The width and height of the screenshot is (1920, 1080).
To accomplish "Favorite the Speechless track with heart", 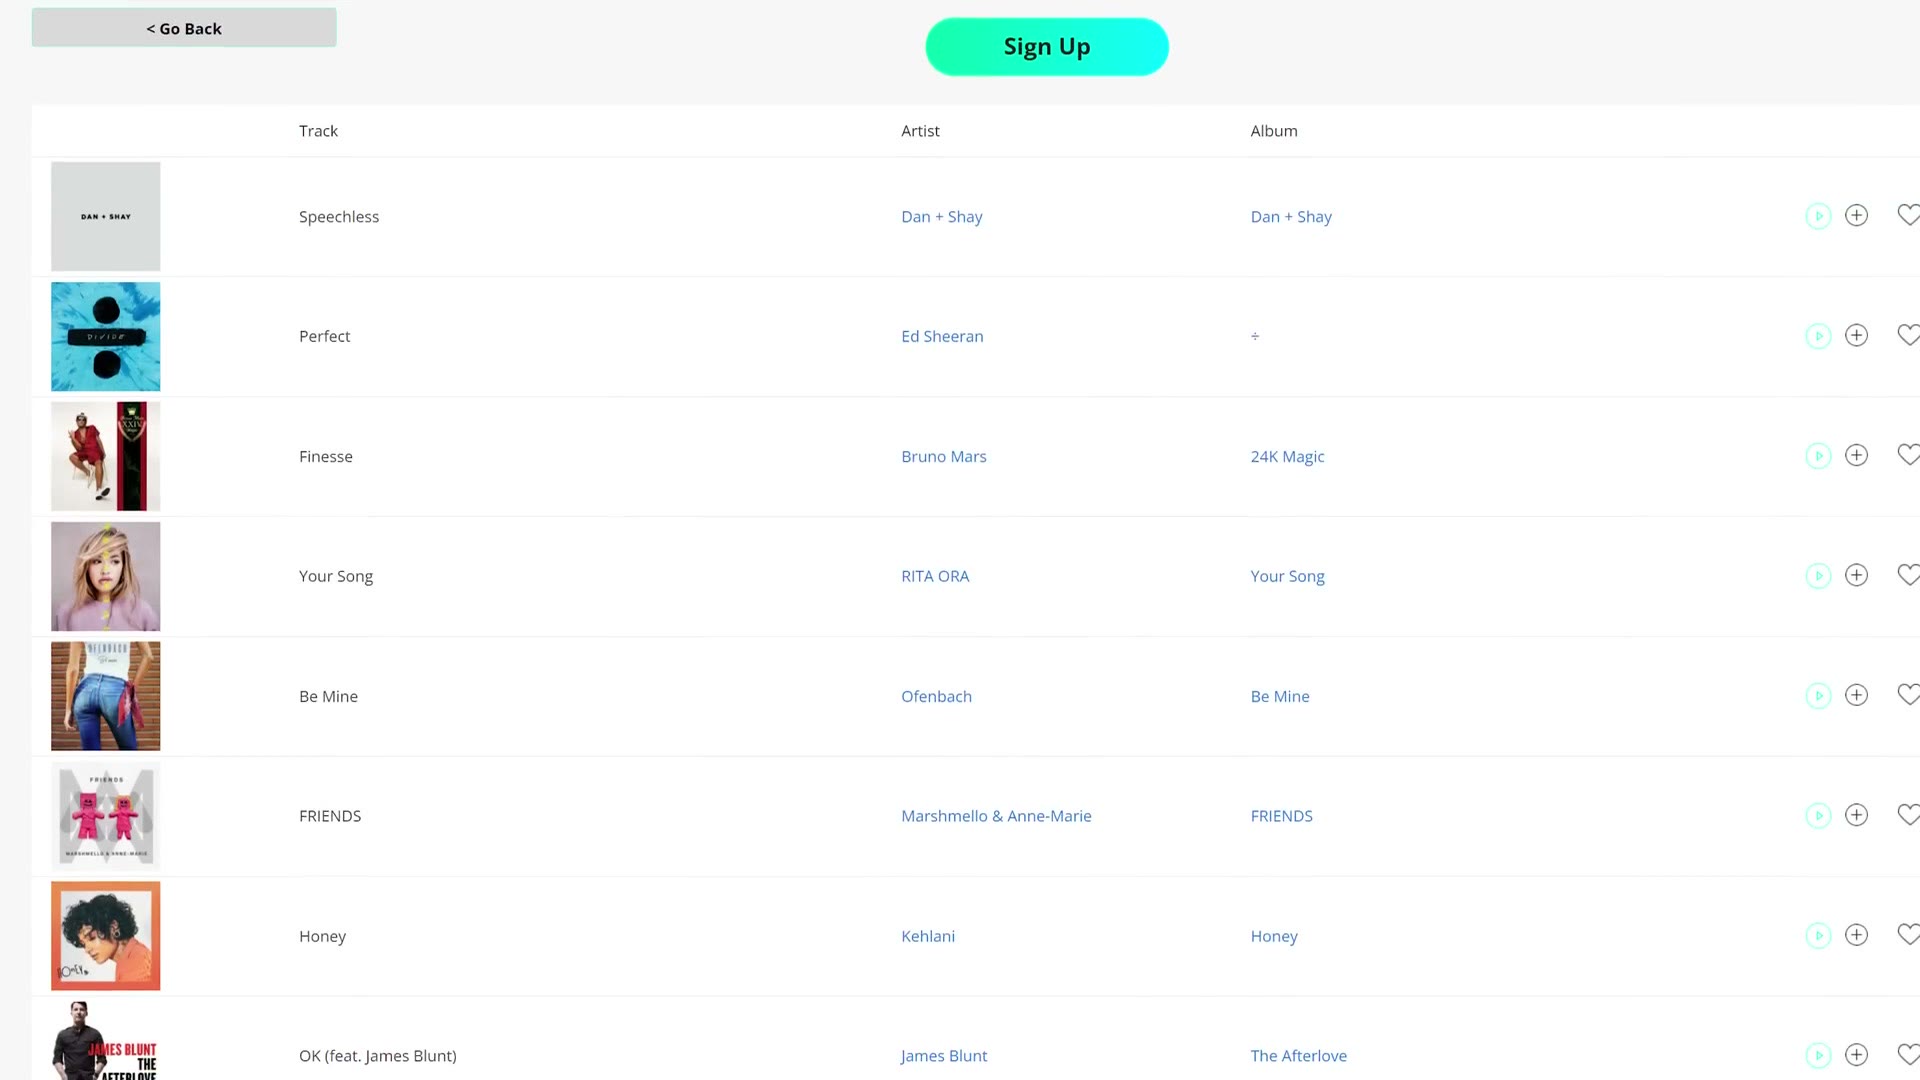I will tap(1908, 215).
